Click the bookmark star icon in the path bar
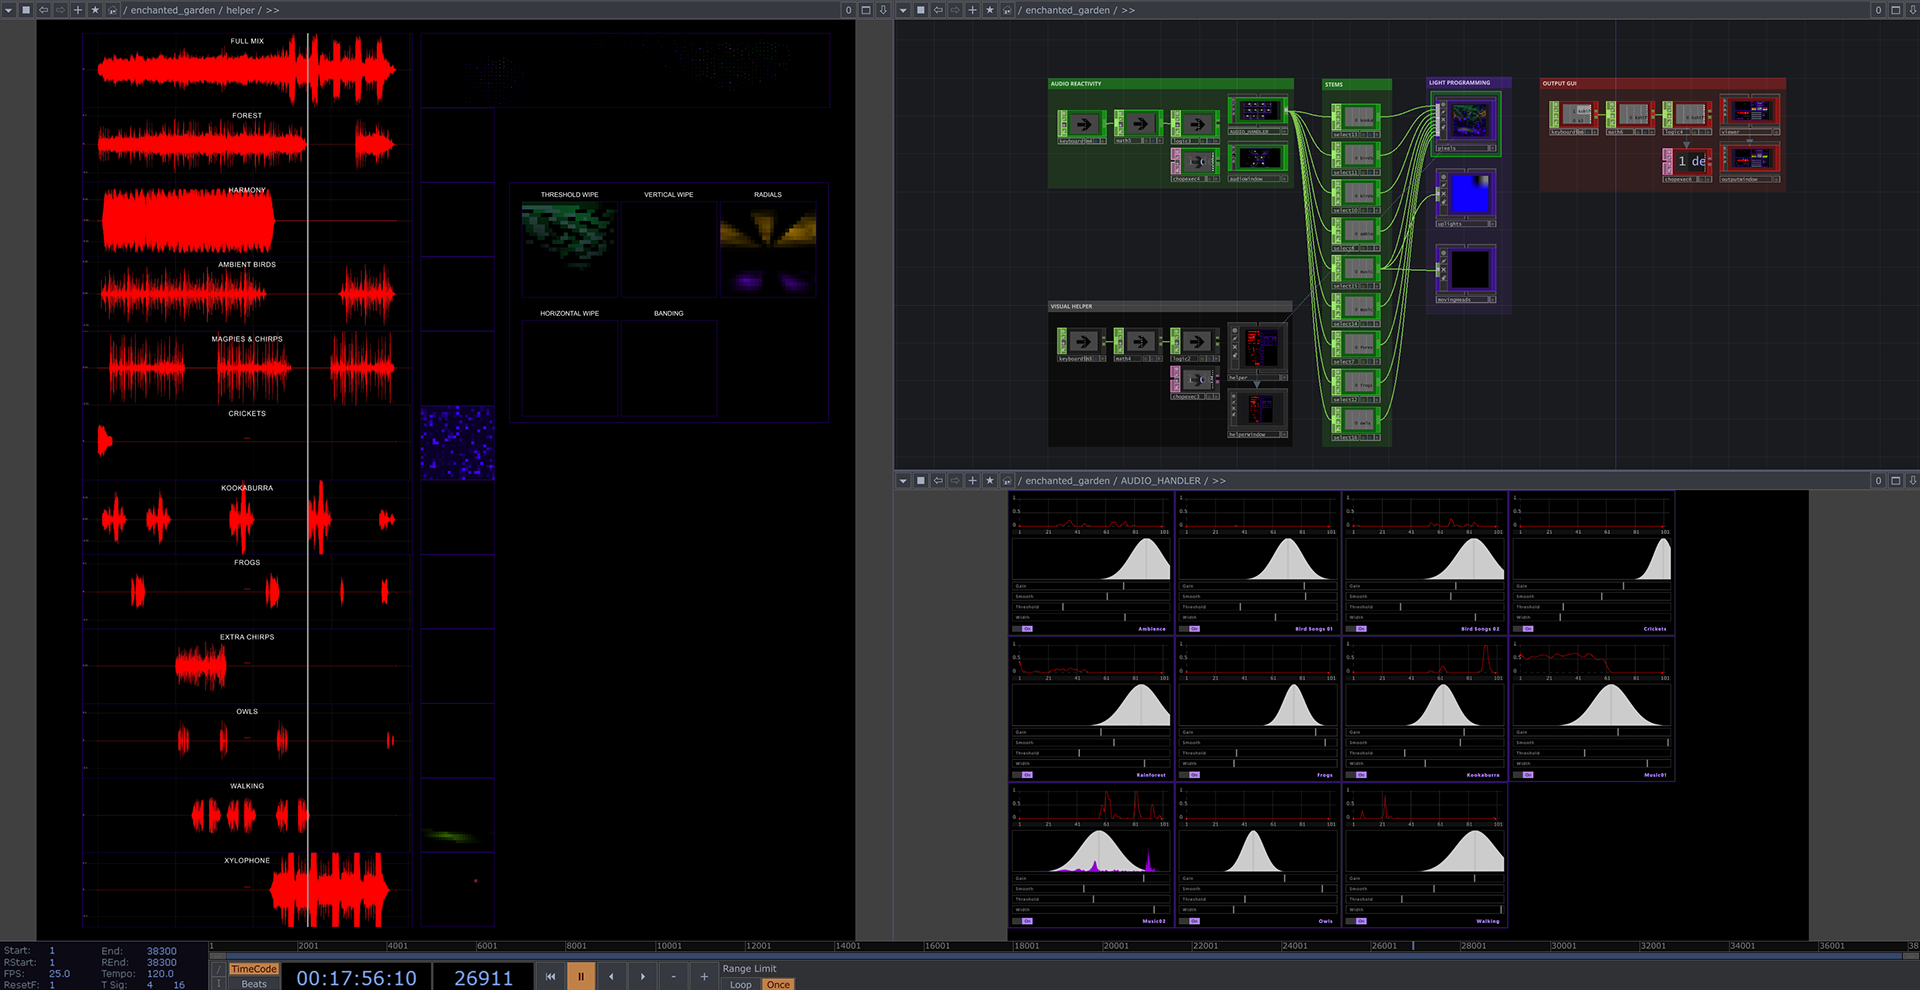 tap(95, 10)
